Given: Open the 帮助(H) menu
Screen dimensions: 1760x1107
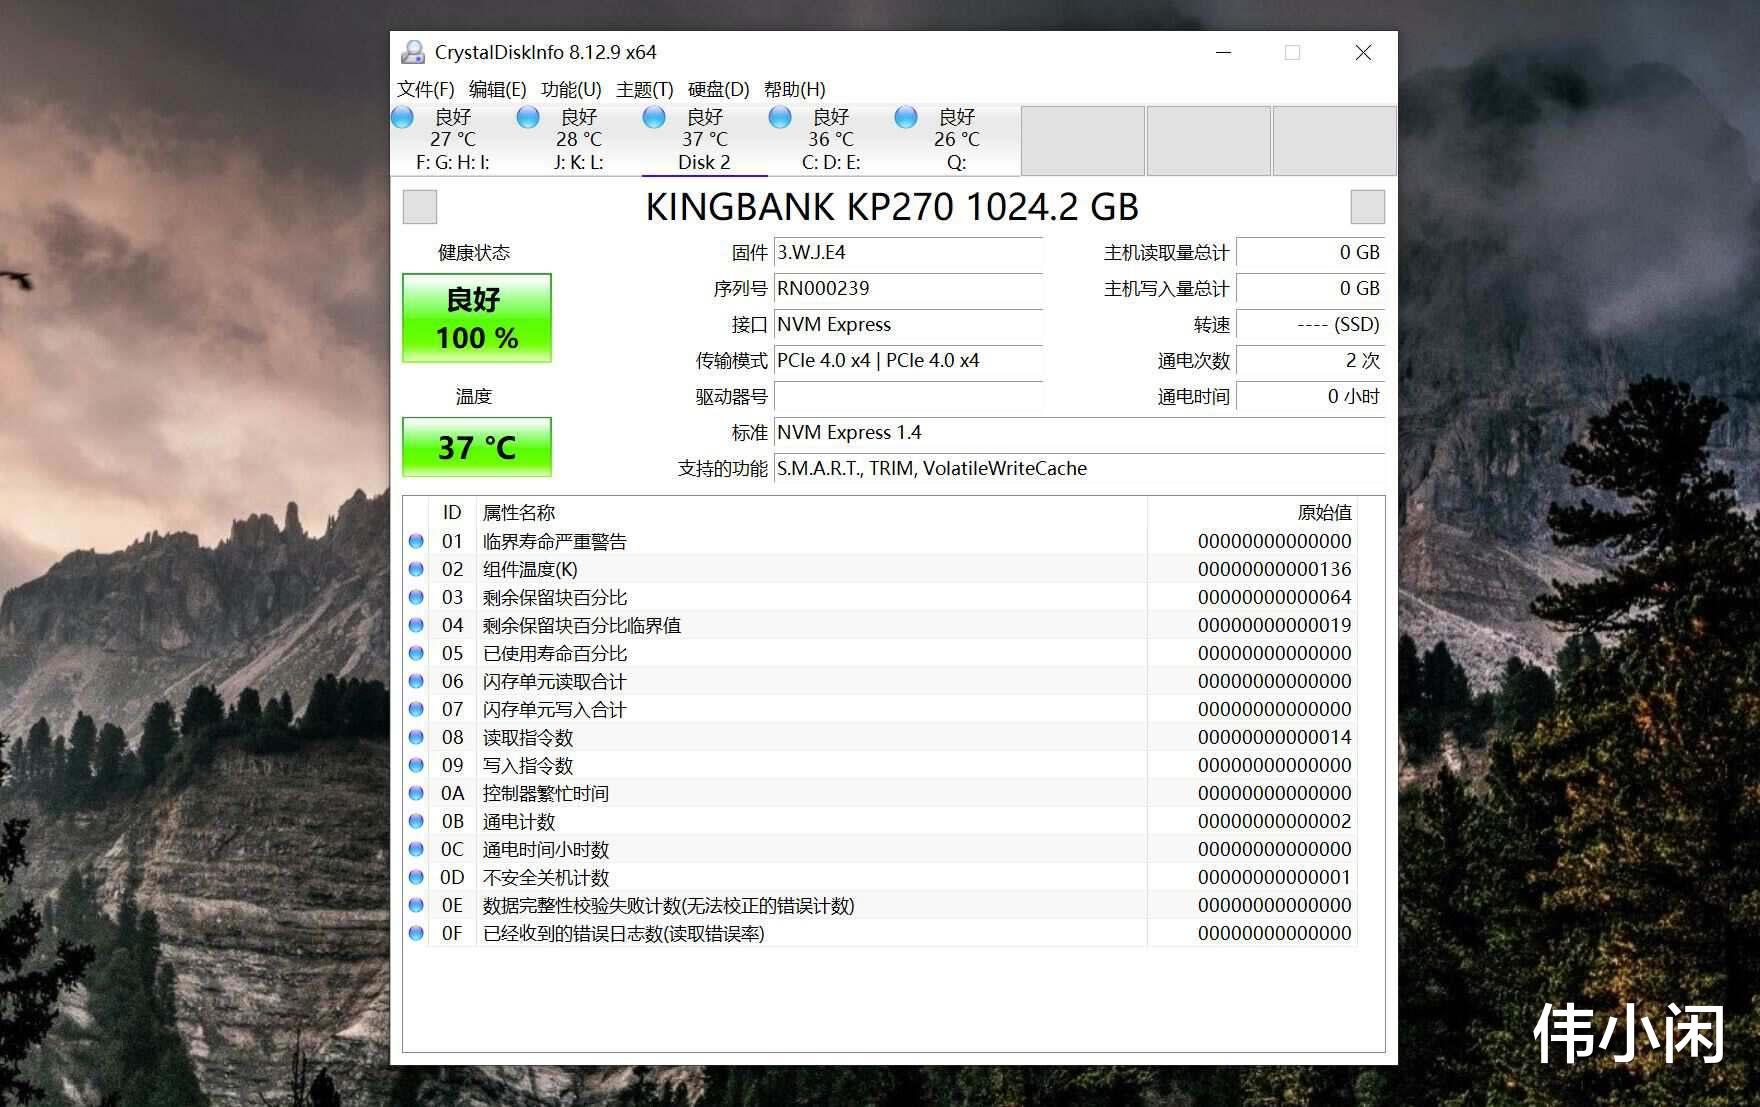Looking at the screenshot, I should [794, 89].
